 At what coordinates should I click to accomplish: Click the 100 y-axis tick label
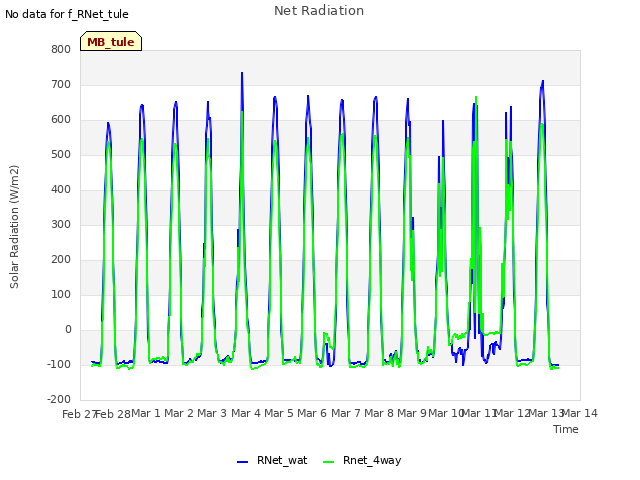click(x=61, y=294)
